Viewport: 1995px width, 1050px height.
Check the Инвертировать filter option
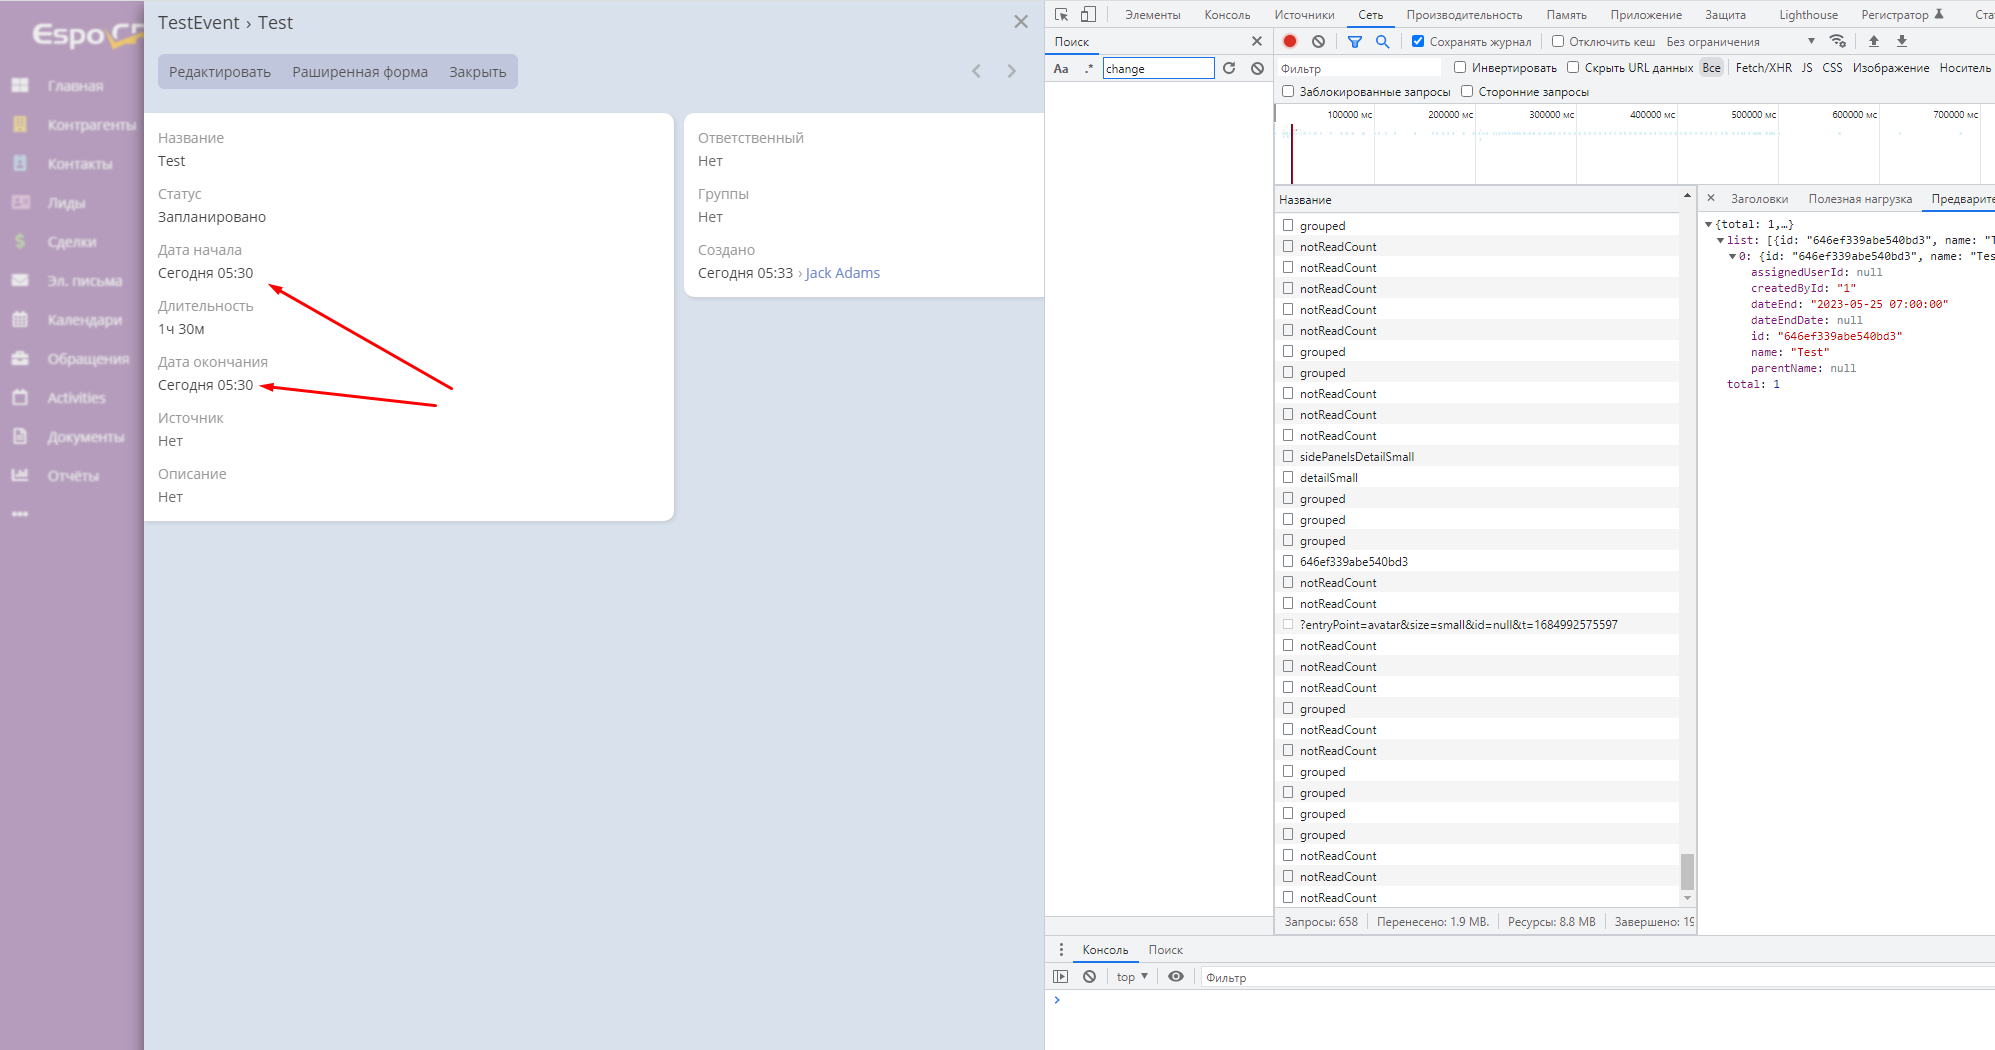pos(1460,67)
